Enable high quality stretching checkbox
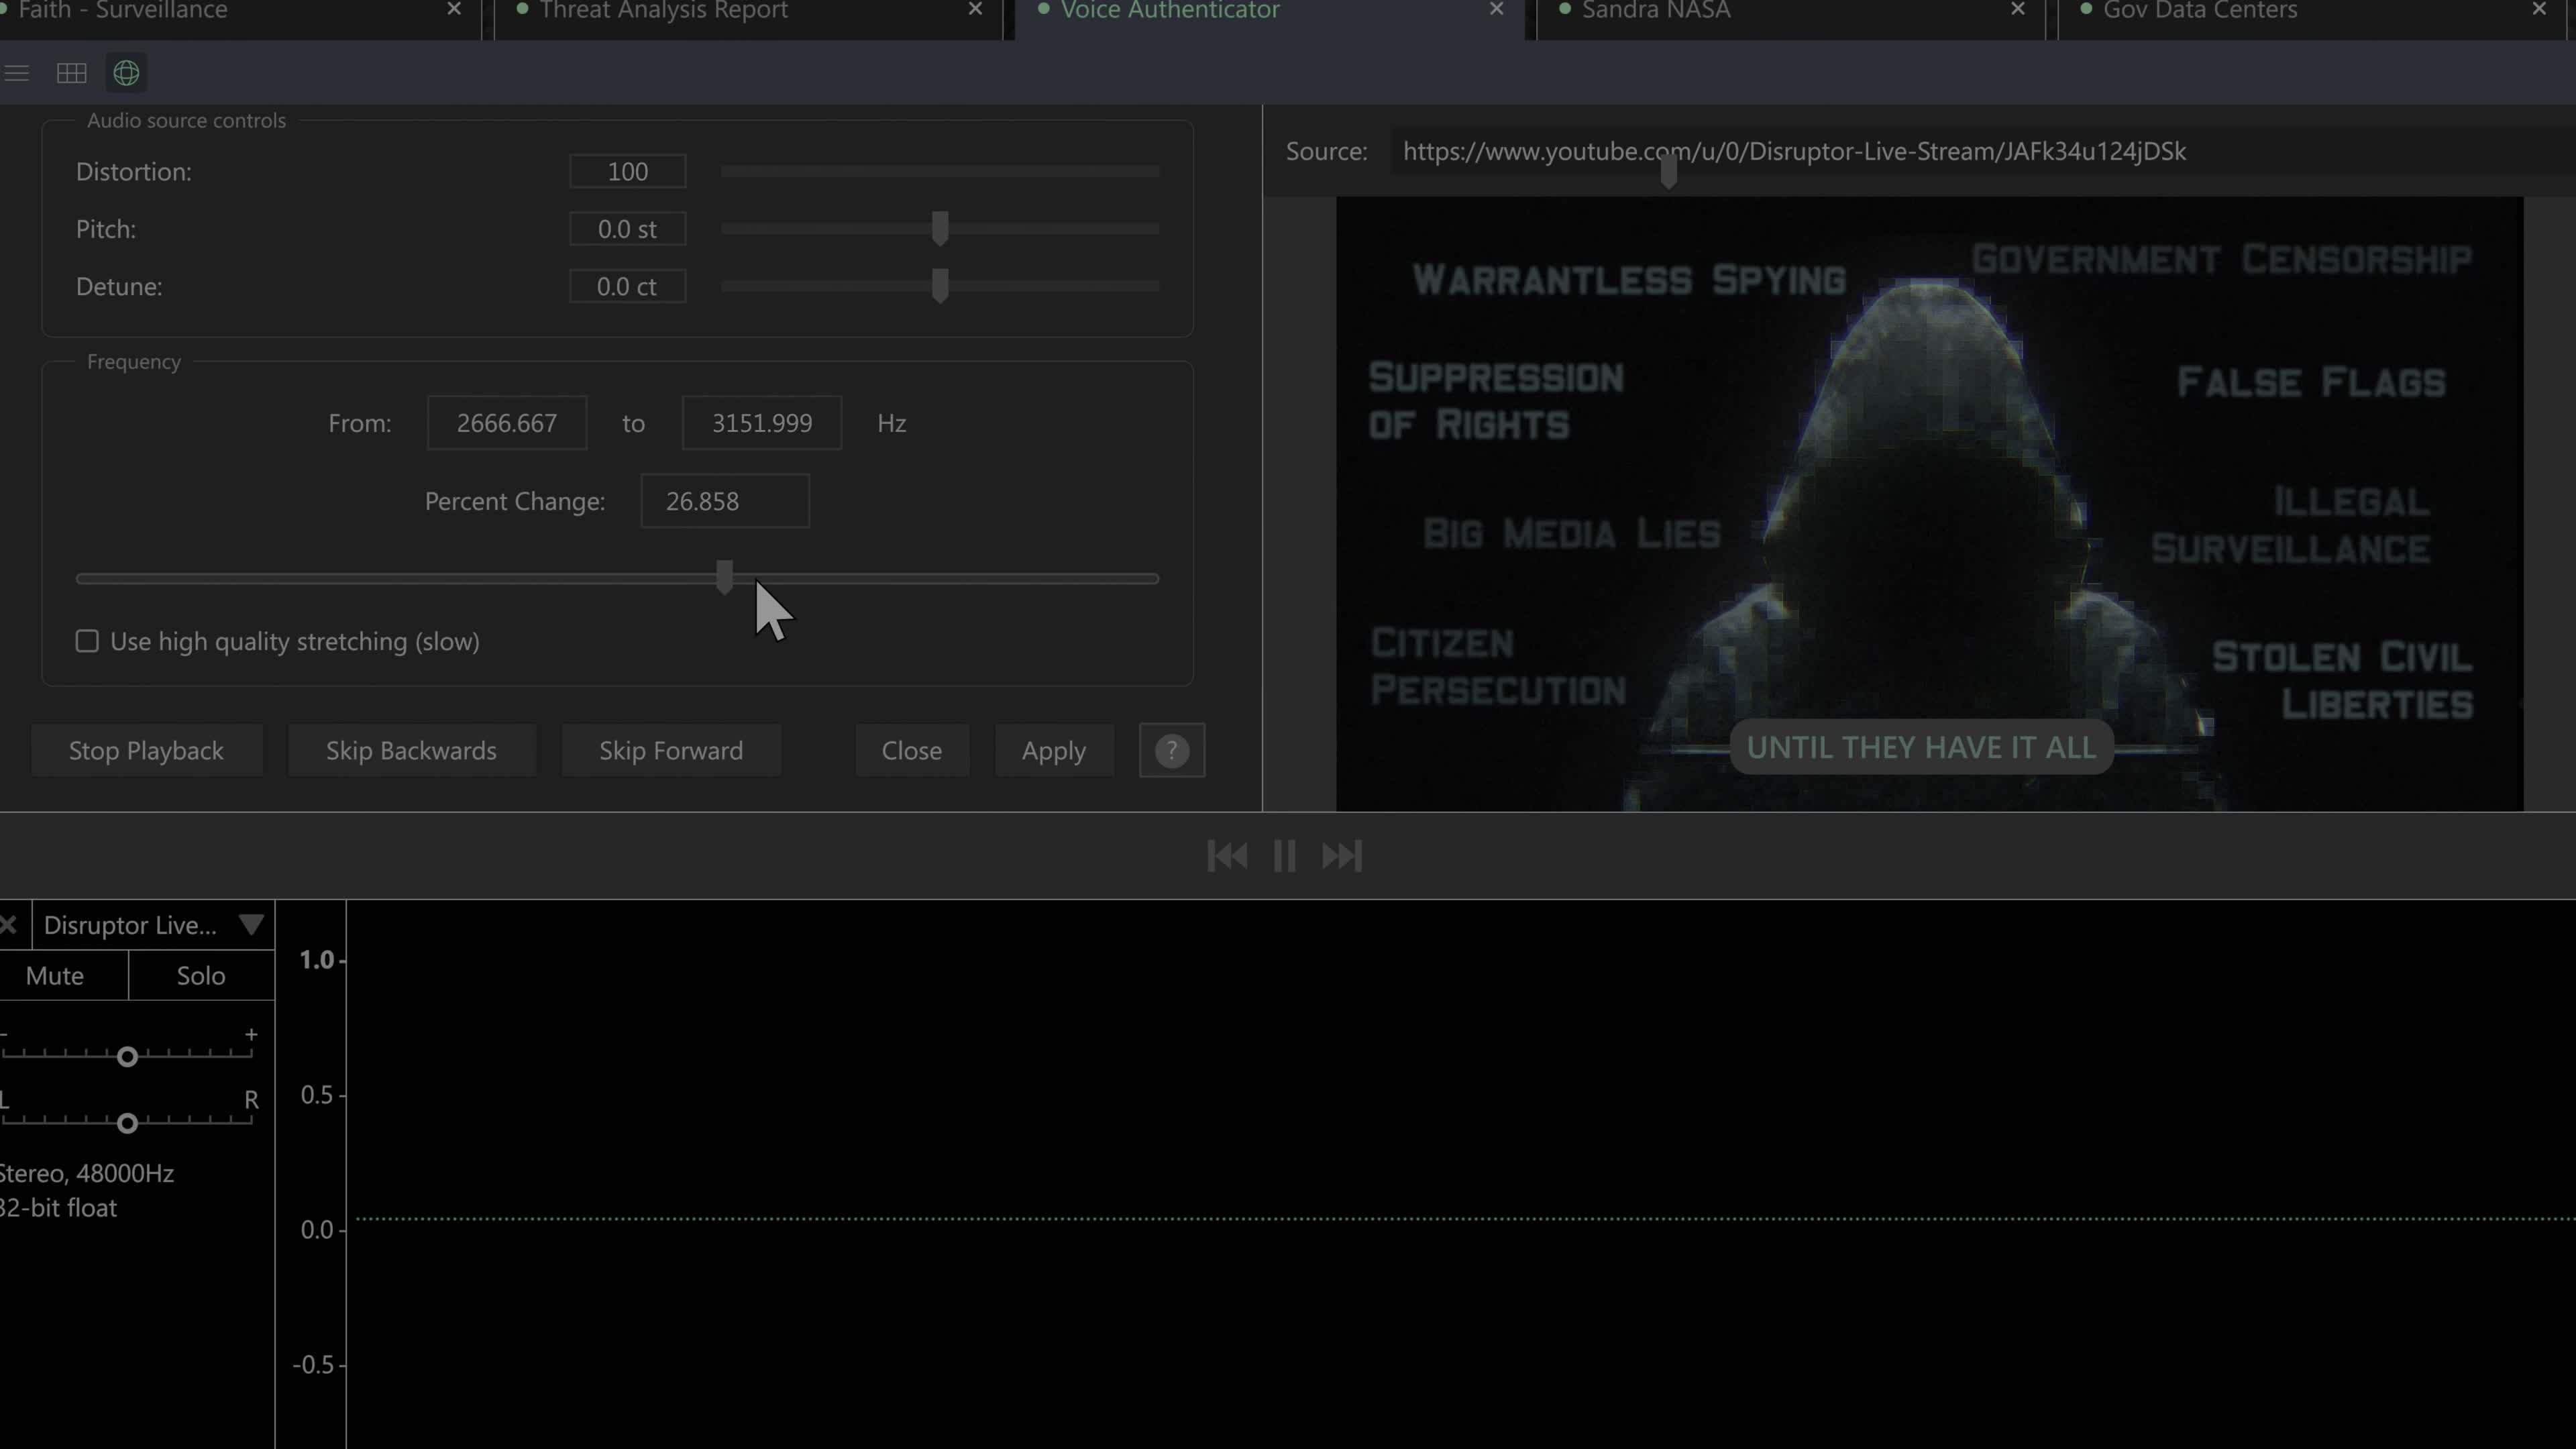This screenshot has height=1449, width=2576. click(87, 641)
